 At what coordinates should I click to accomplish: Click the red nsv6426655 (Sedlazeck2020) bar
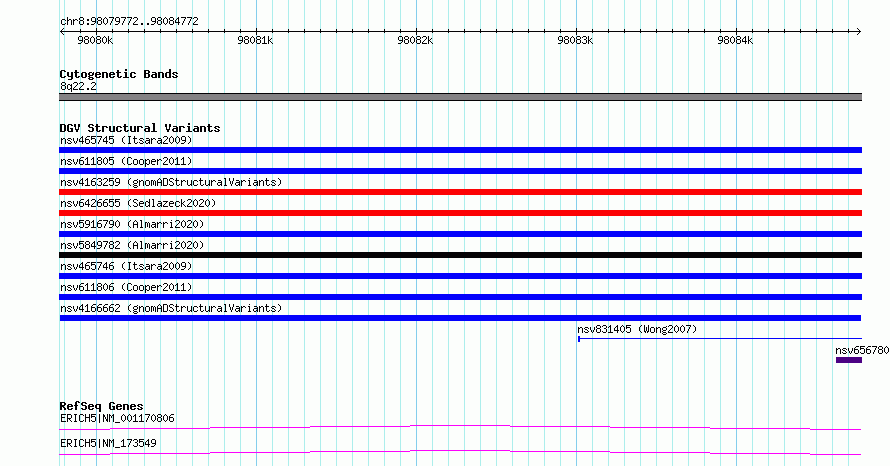point(460,213)
